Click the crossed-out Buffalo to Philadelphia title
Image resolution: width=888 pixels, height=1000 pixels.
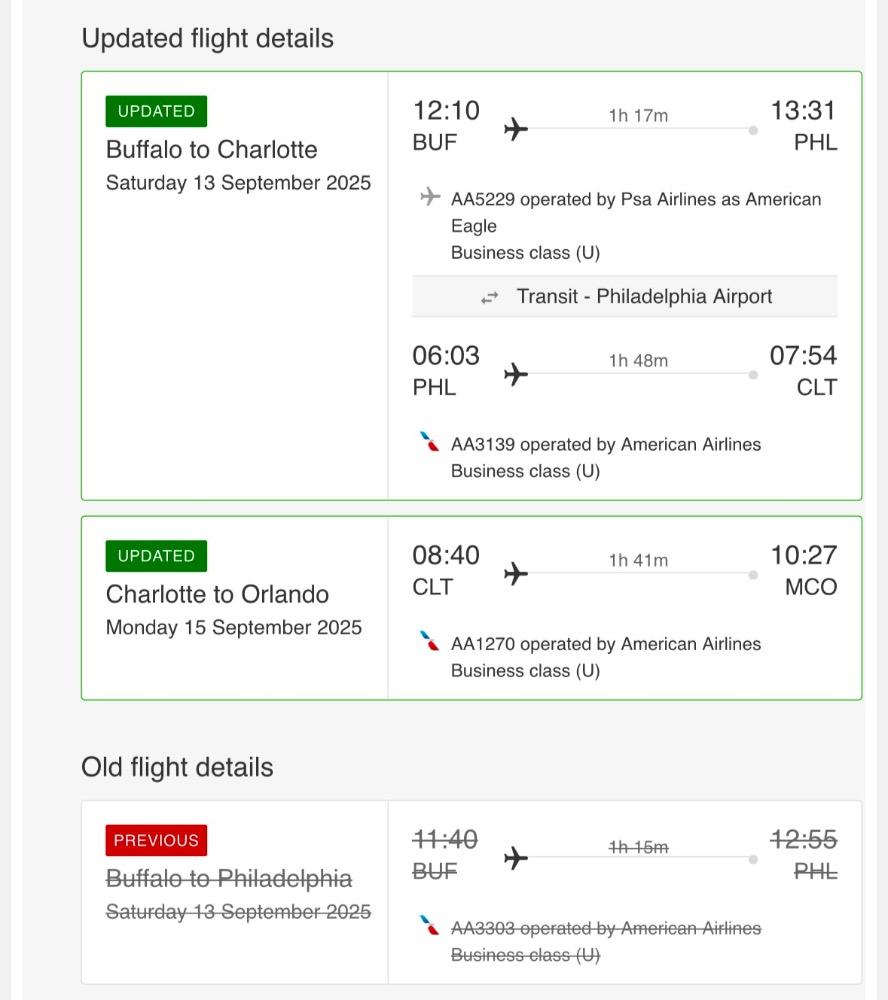[229, 879]
